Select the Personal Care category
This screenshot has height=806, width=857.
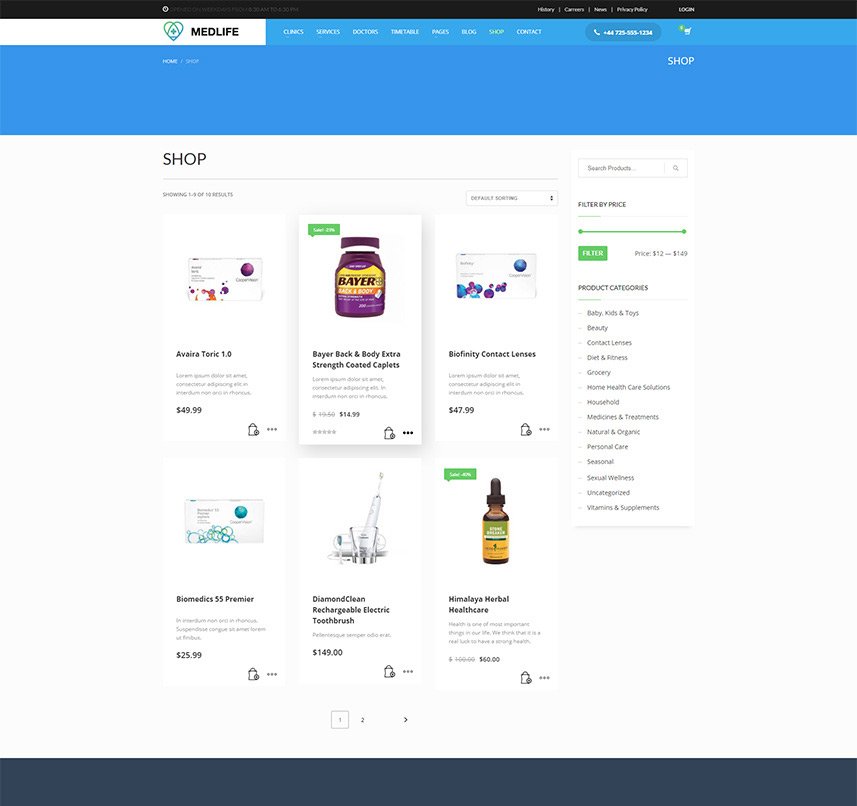pos(607,447)
